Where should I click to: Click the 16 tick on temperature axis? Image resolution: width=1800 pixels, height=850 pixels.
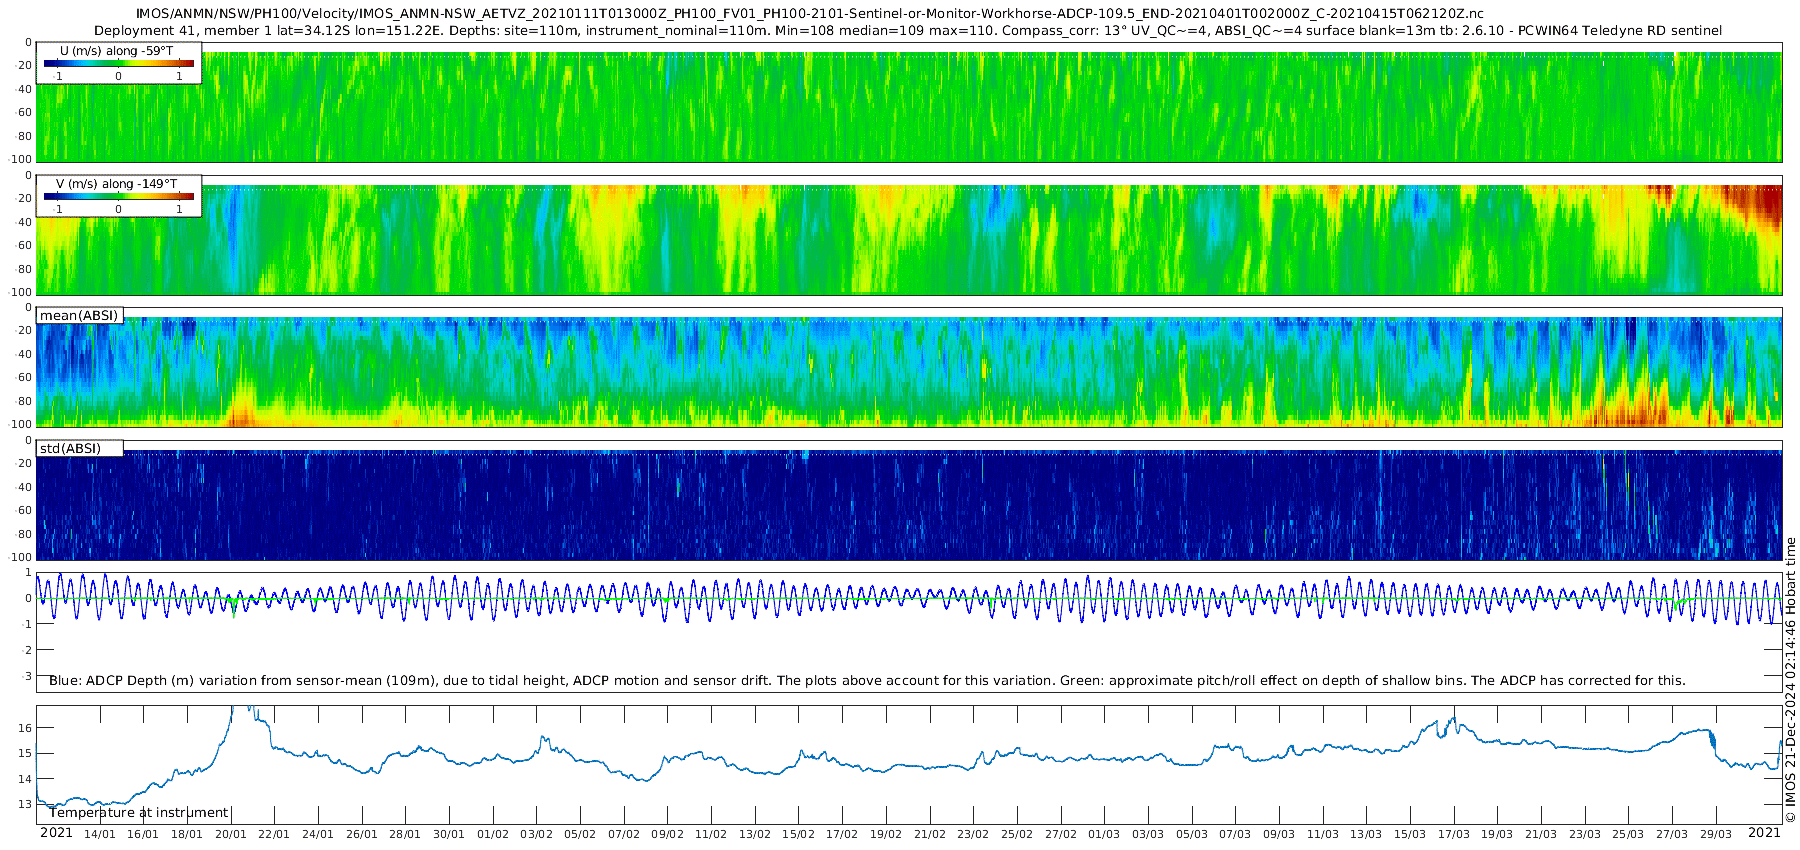25,728
